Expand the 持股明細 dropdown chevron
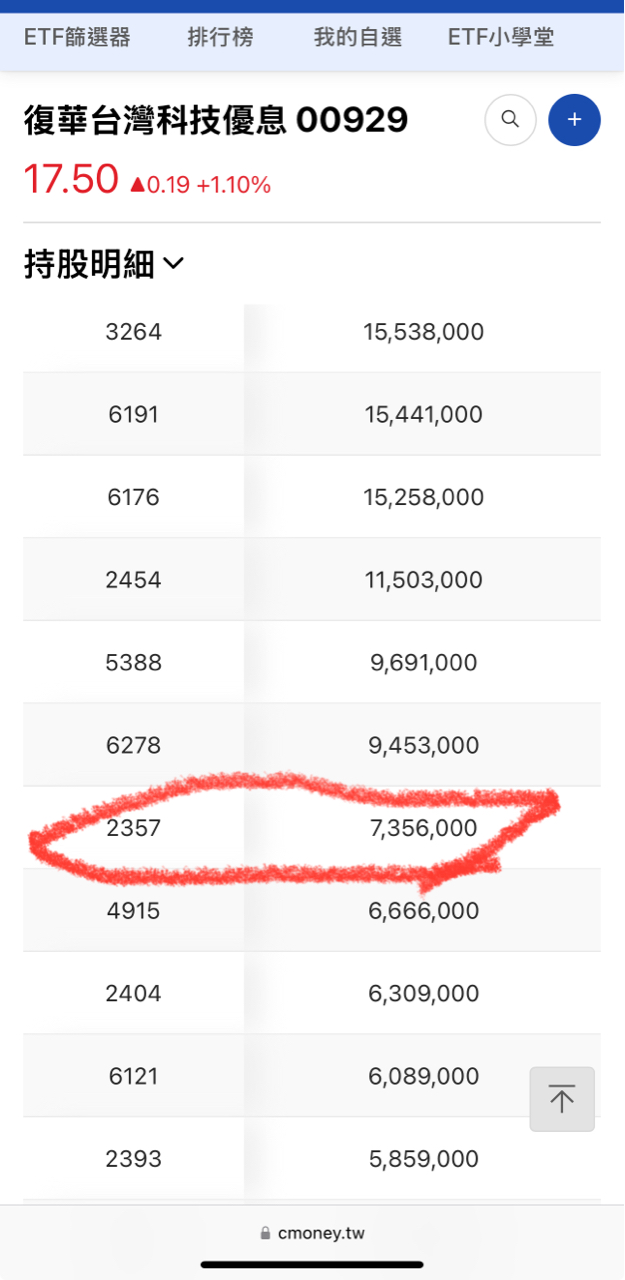The width and height of the screenshot is (625, 1280). point(173,264)
